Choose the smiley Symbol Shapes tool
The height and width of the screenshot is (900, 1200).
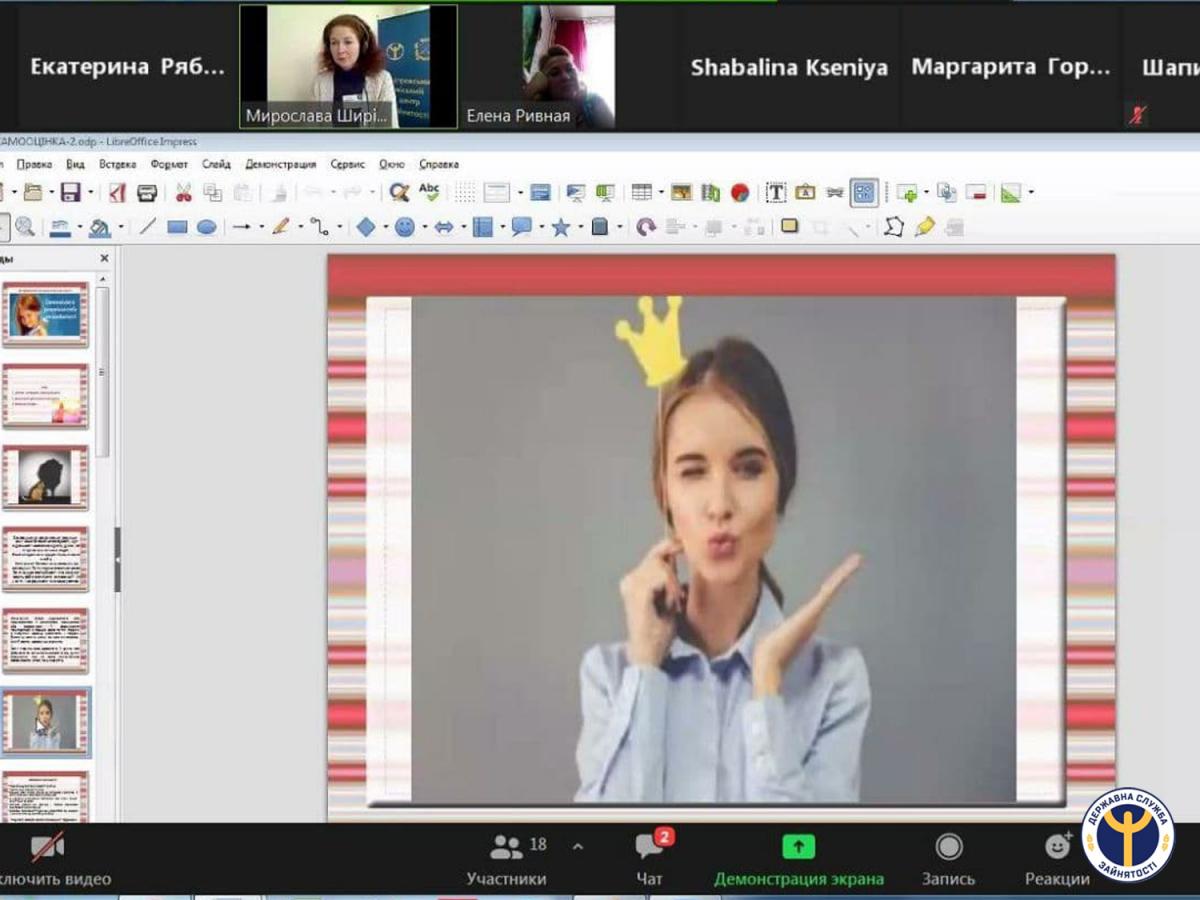pos(404,227)
